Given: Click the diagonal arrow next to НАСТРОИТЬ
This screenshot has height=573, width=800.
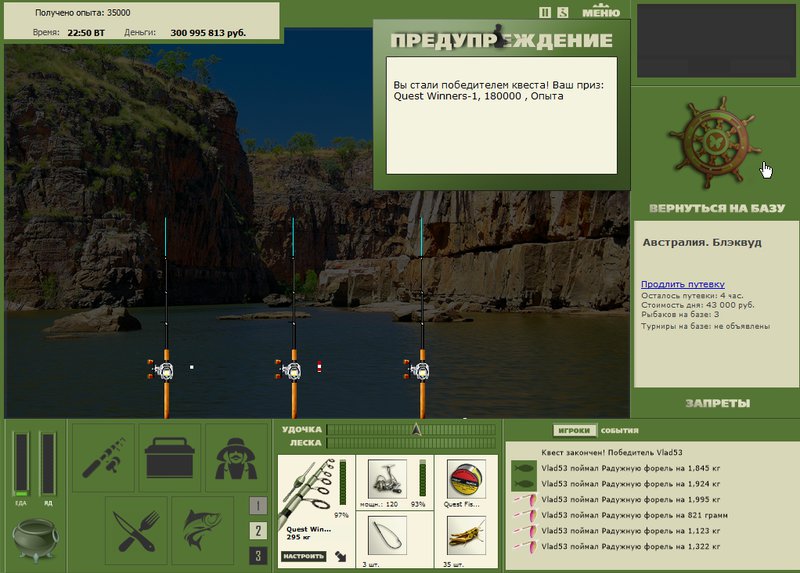Looking at the screenshot, I should [x=340, y=556].
